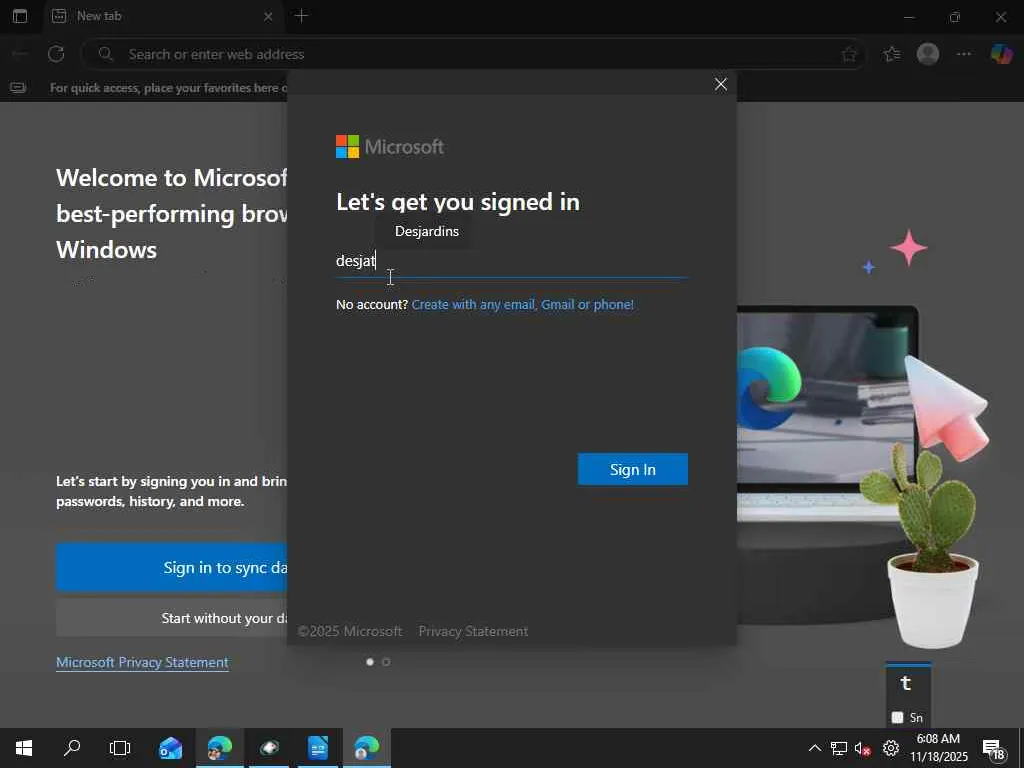Click the Sign In button

click(x=632, y=470)
